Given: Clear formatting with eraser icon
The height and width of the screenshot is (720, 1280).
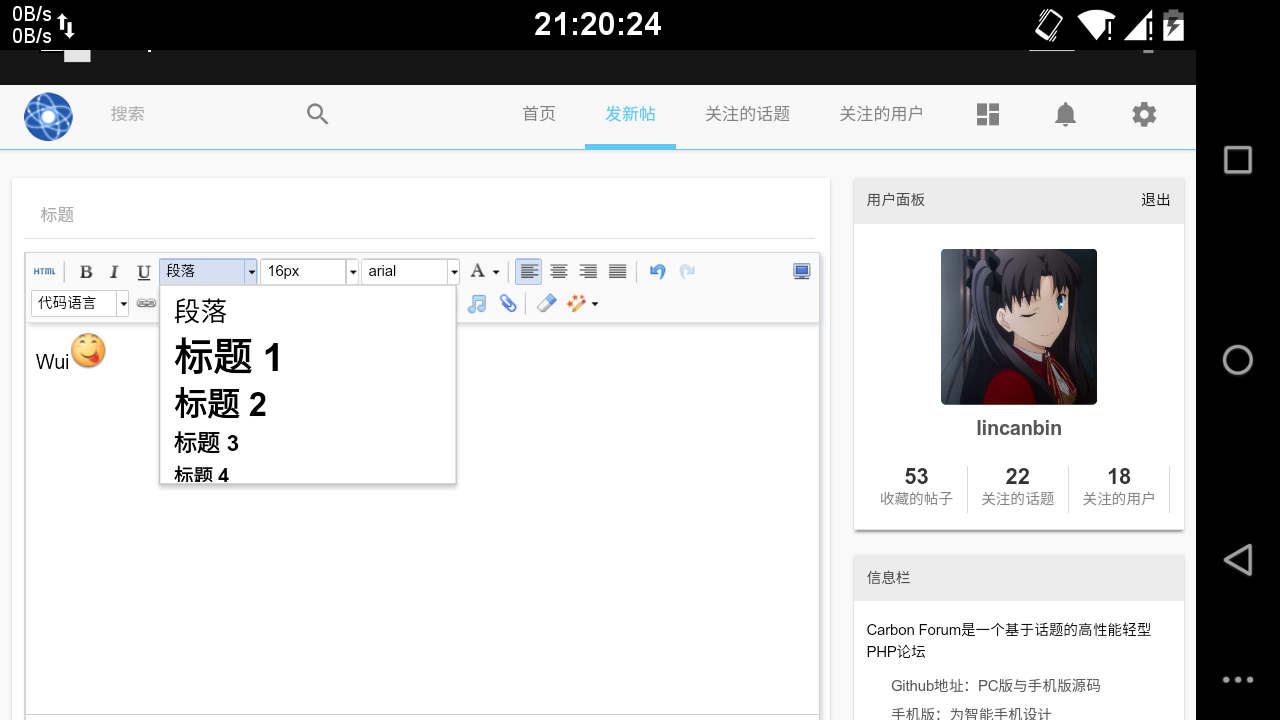Looking at the screenshot, I should tap(546, 303).
